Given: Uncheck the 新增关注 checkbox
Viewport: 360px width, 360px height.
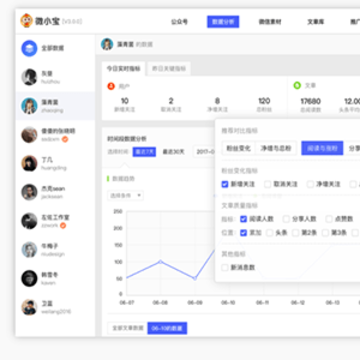Looking at the screenshot, I should [x=225, y=184].
